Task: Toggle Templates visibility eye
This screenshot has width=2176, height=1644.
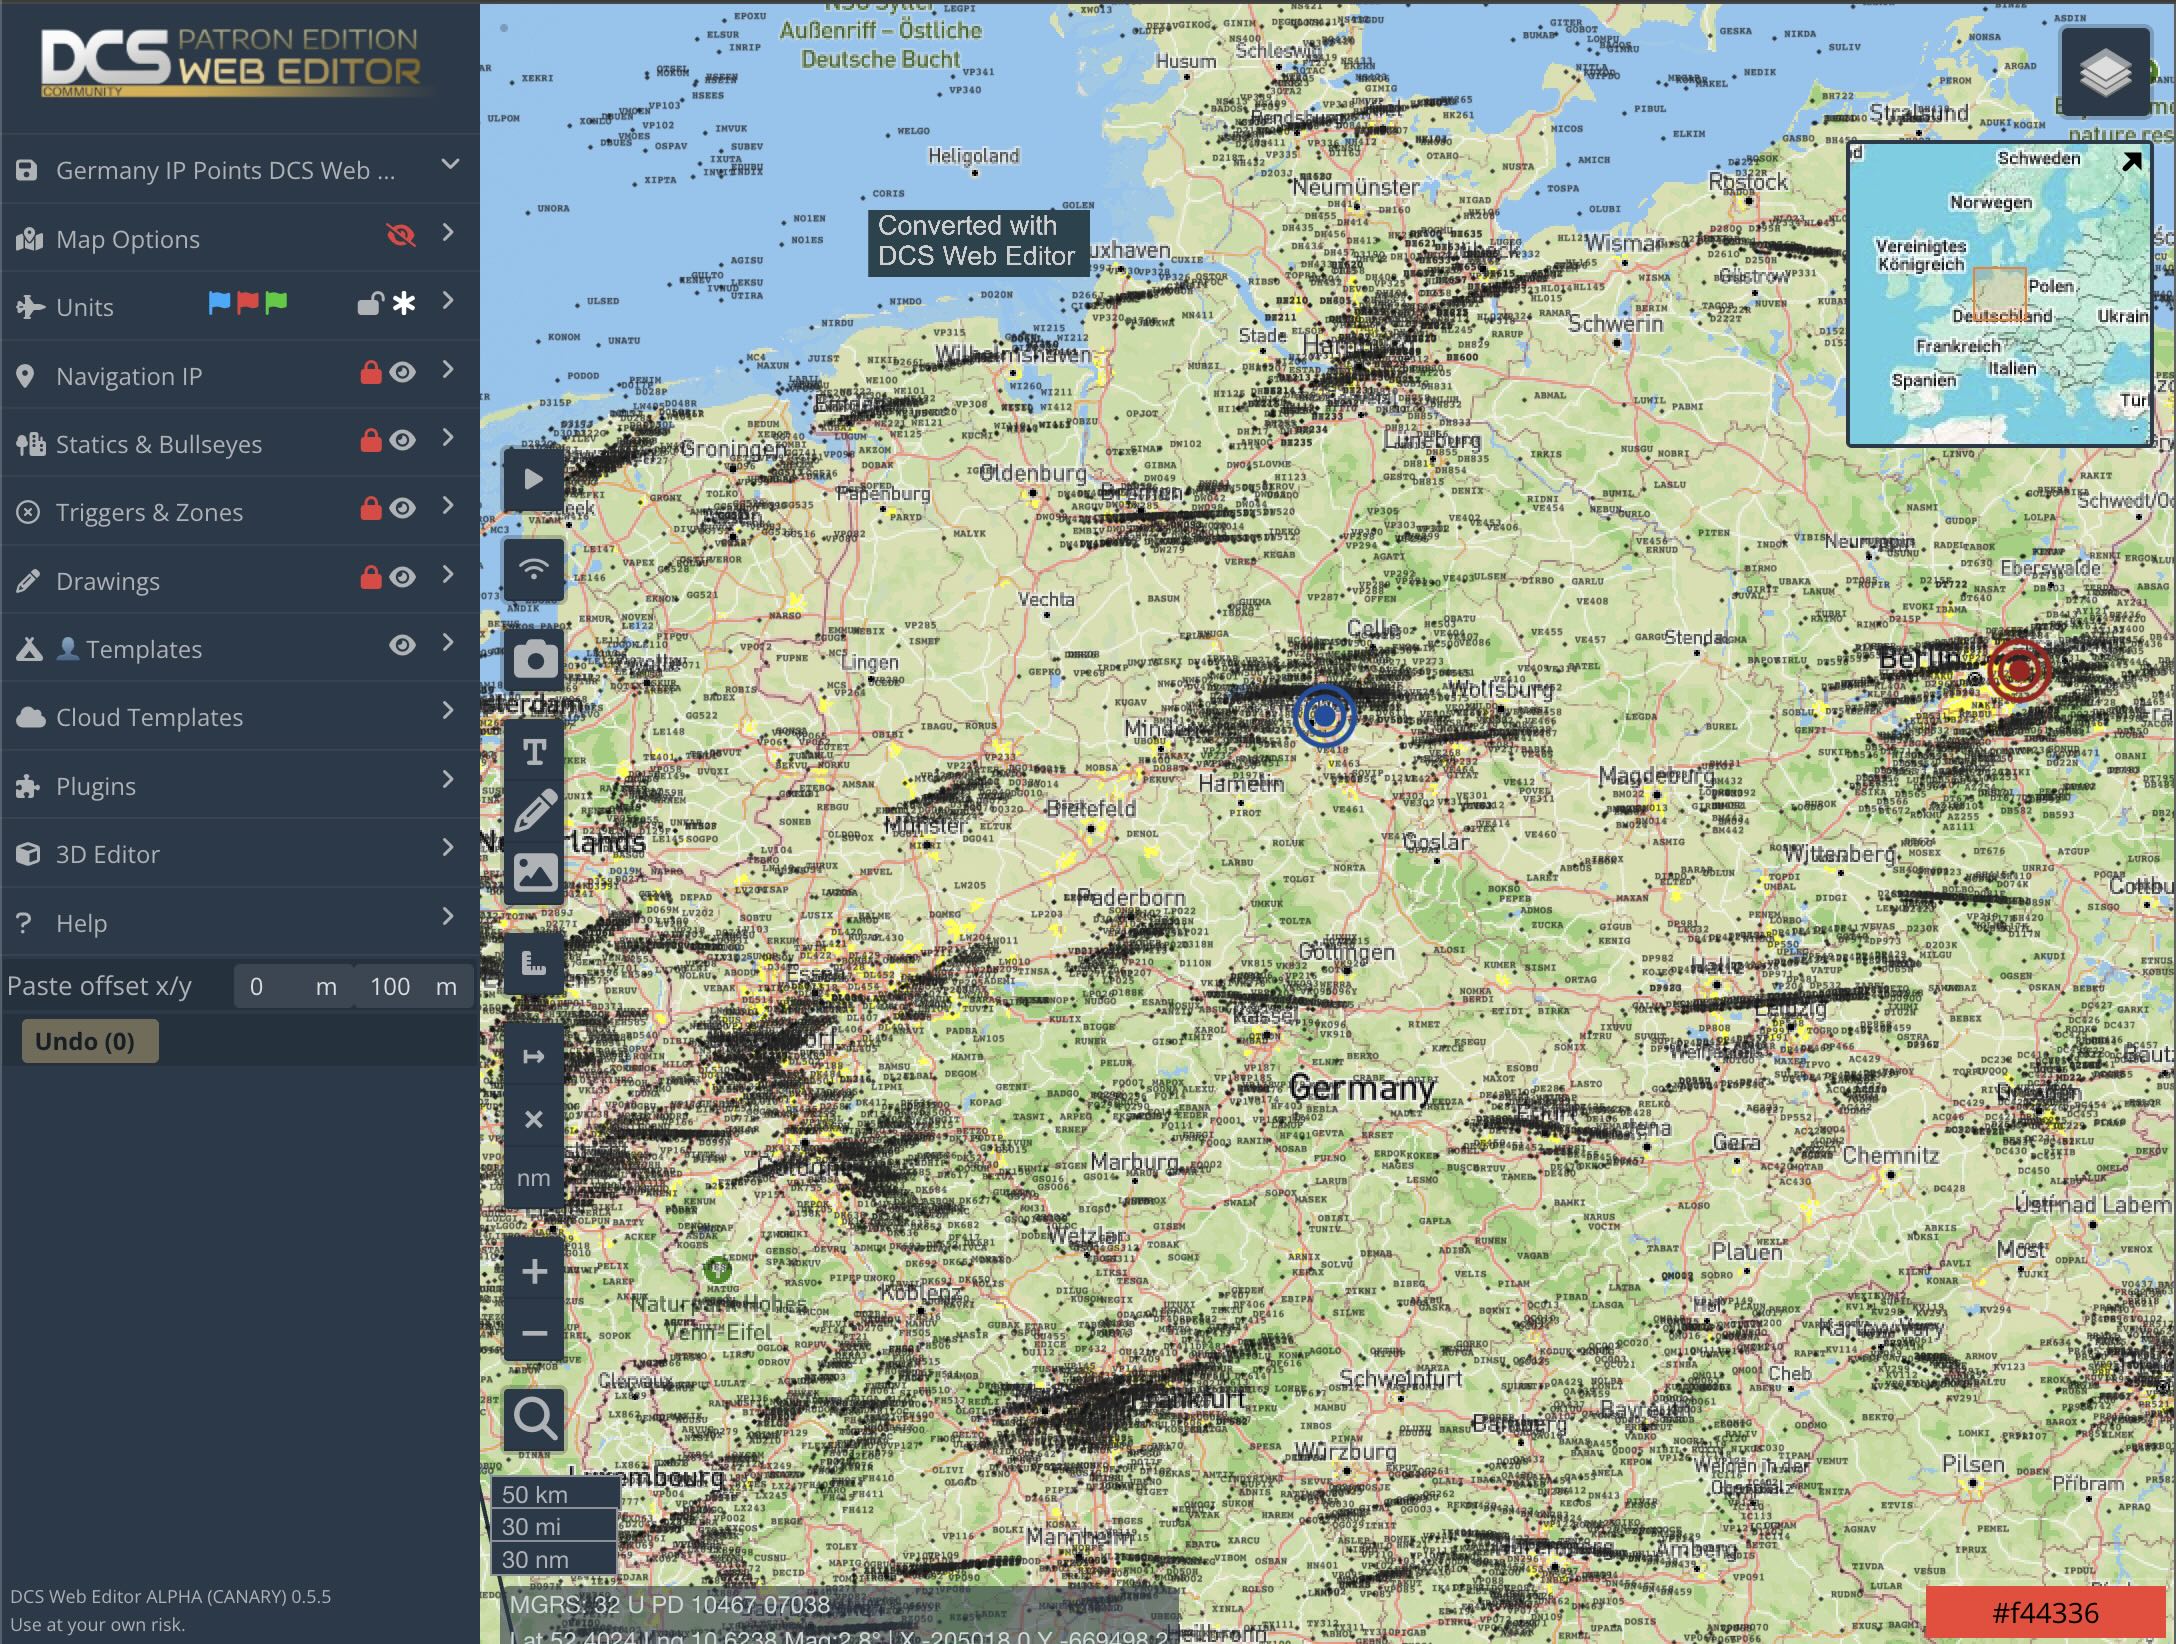Action: [401, 645]
